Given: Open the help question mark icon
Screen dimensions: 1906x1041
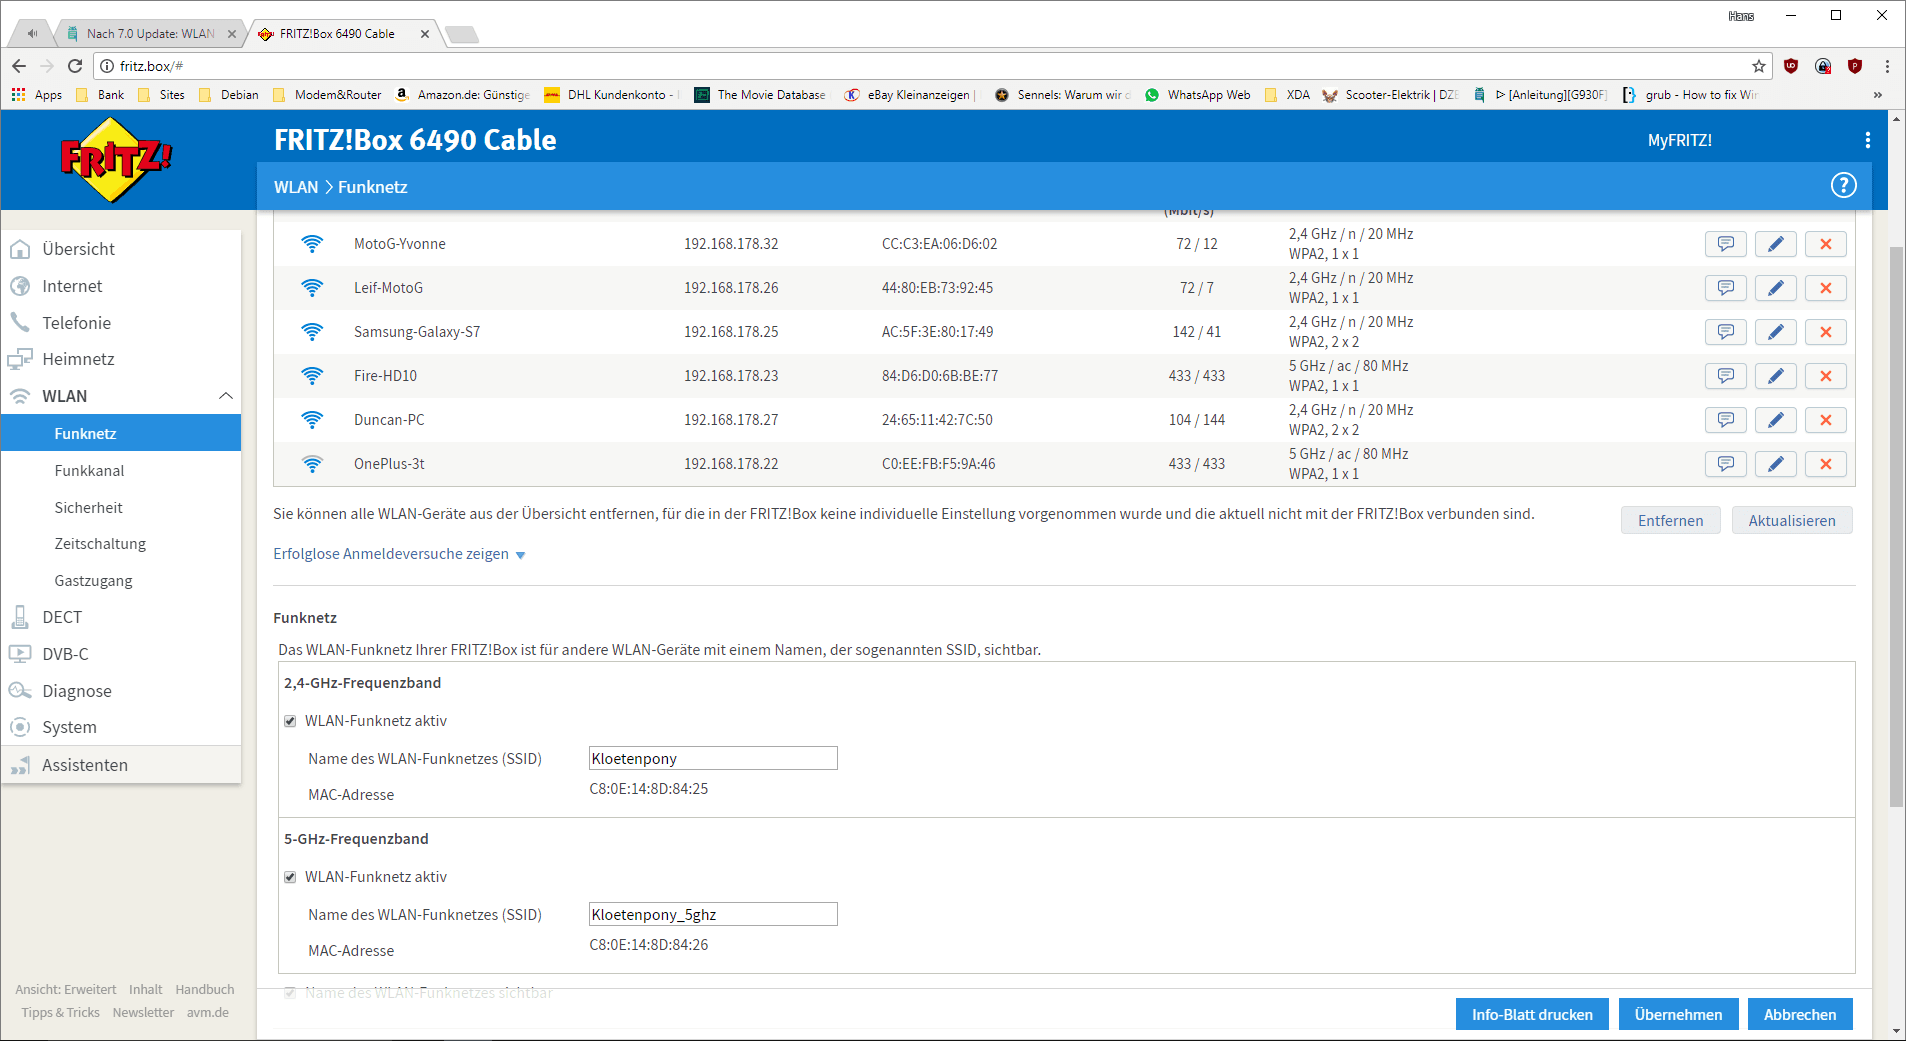Looking at the screenshot, I should 1843,185.
